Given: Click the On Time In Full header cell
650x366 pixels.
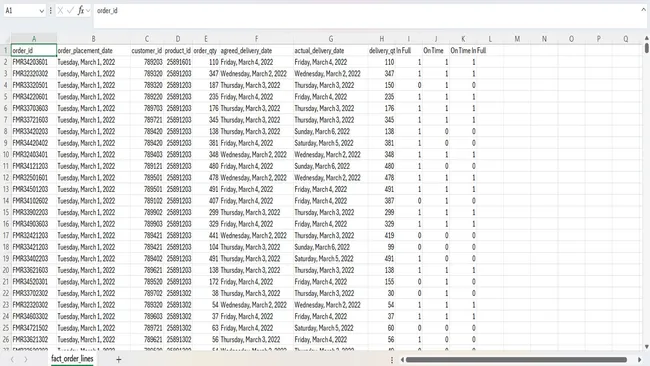Looking at the screenshot, I should (463, 51).
